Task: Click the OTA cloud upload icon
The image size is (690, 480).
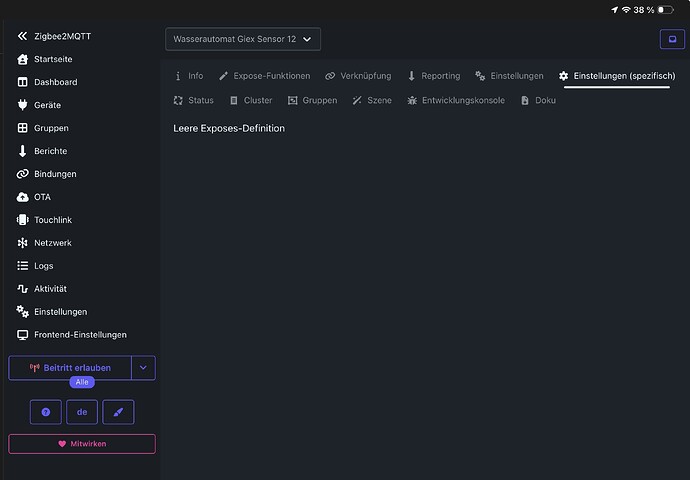Action: click(22, 197)
